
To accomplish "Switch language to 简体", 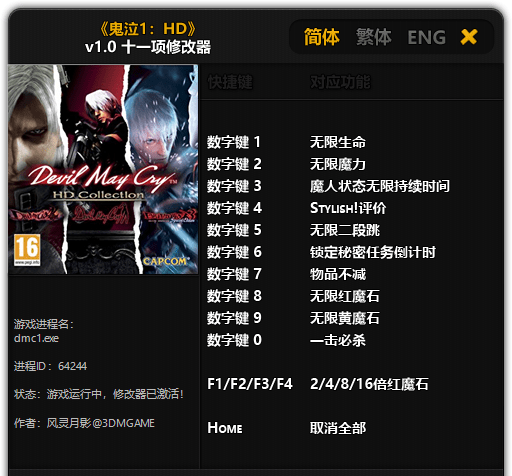I will (321, 37).
